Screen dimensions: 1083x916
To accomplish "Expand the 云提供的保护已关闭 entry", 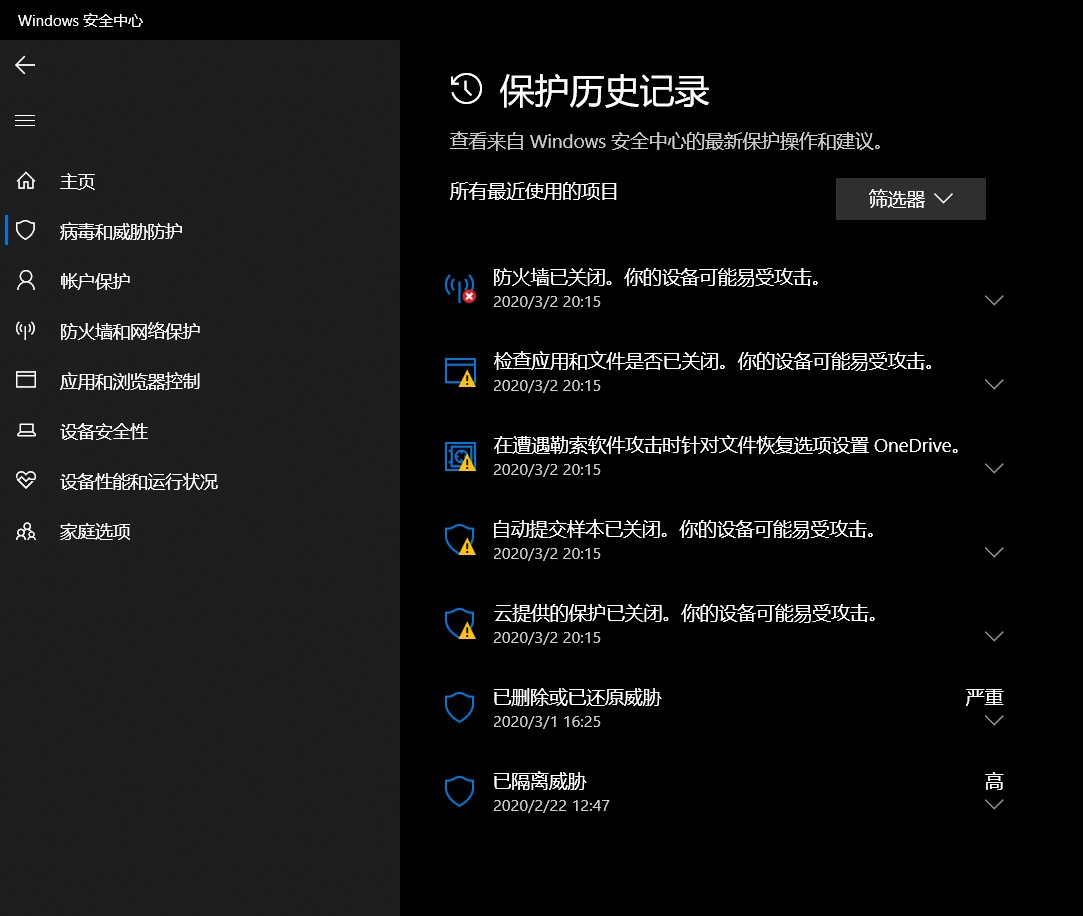I will (x=994, y=636).
